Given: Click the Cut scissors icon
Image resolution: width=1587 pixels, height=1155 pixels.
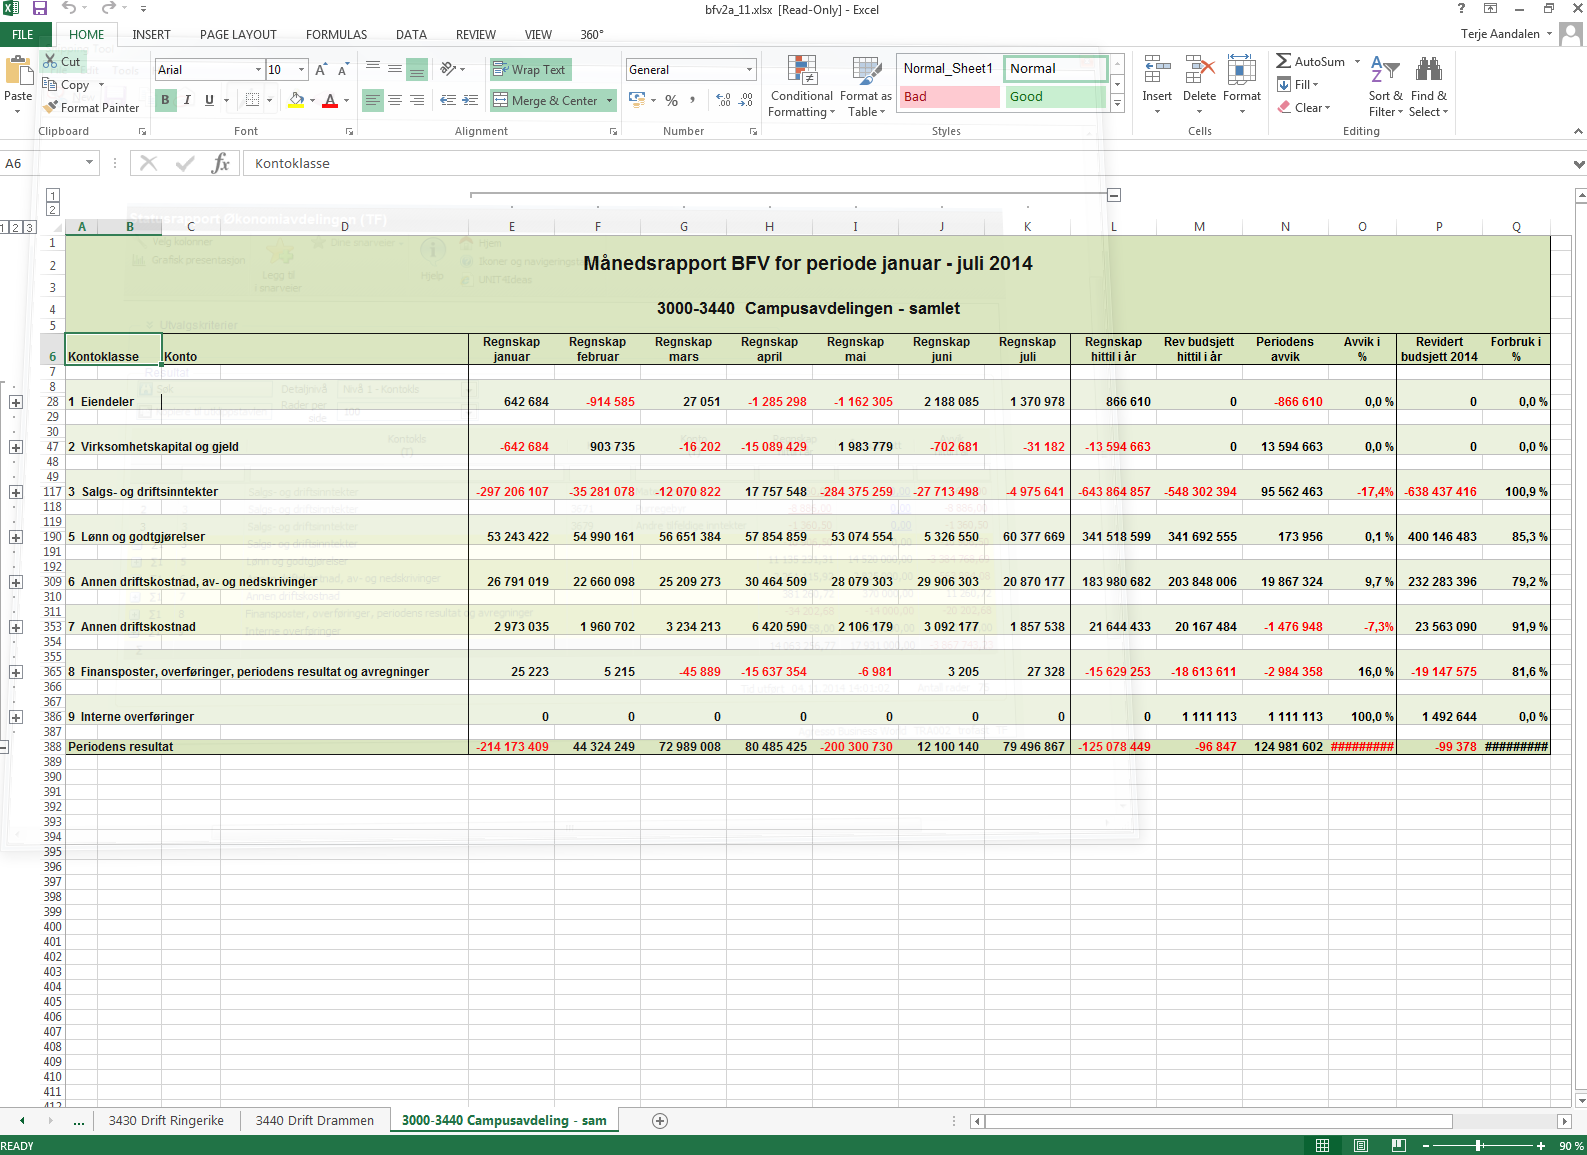Looking at the screenshot, I should pyautogui.click(x=50, y=62).
